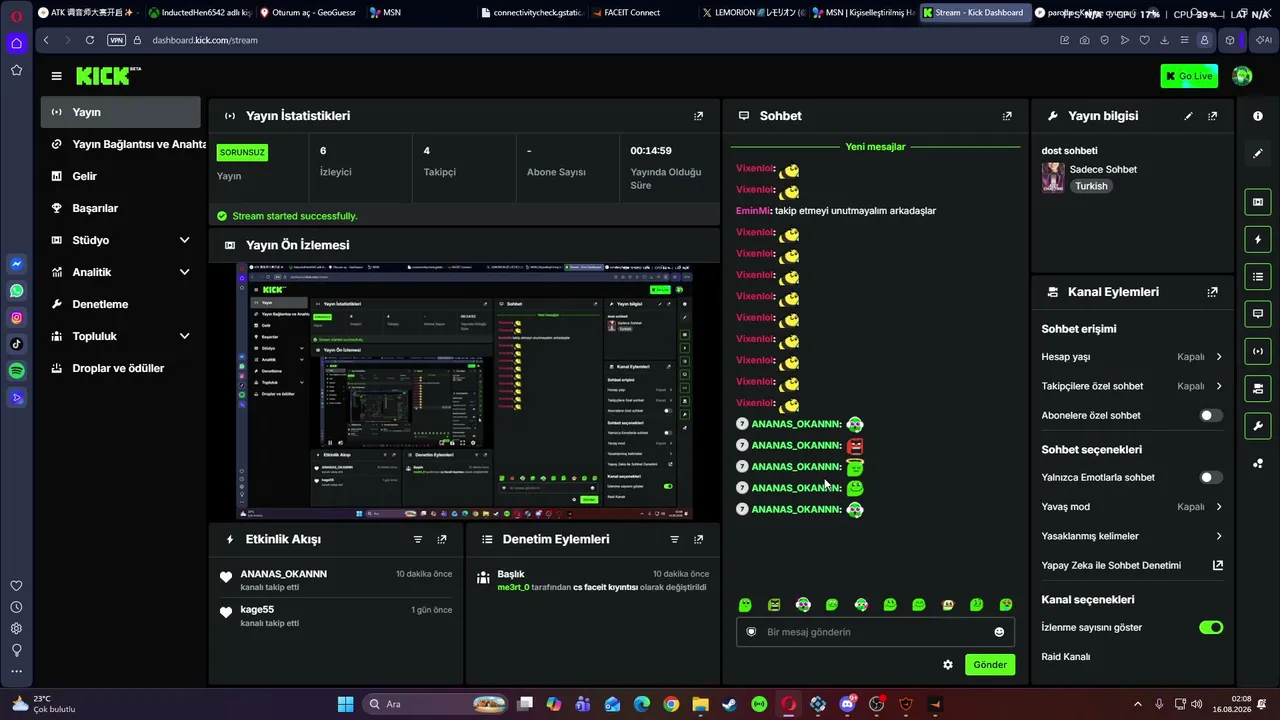The width and height of the screenshot is (1280, 720).
Task: Click ANANAS_OKANNN in Etkinlik Akışı
Action: pyautogui.click(x=284, y=574)
